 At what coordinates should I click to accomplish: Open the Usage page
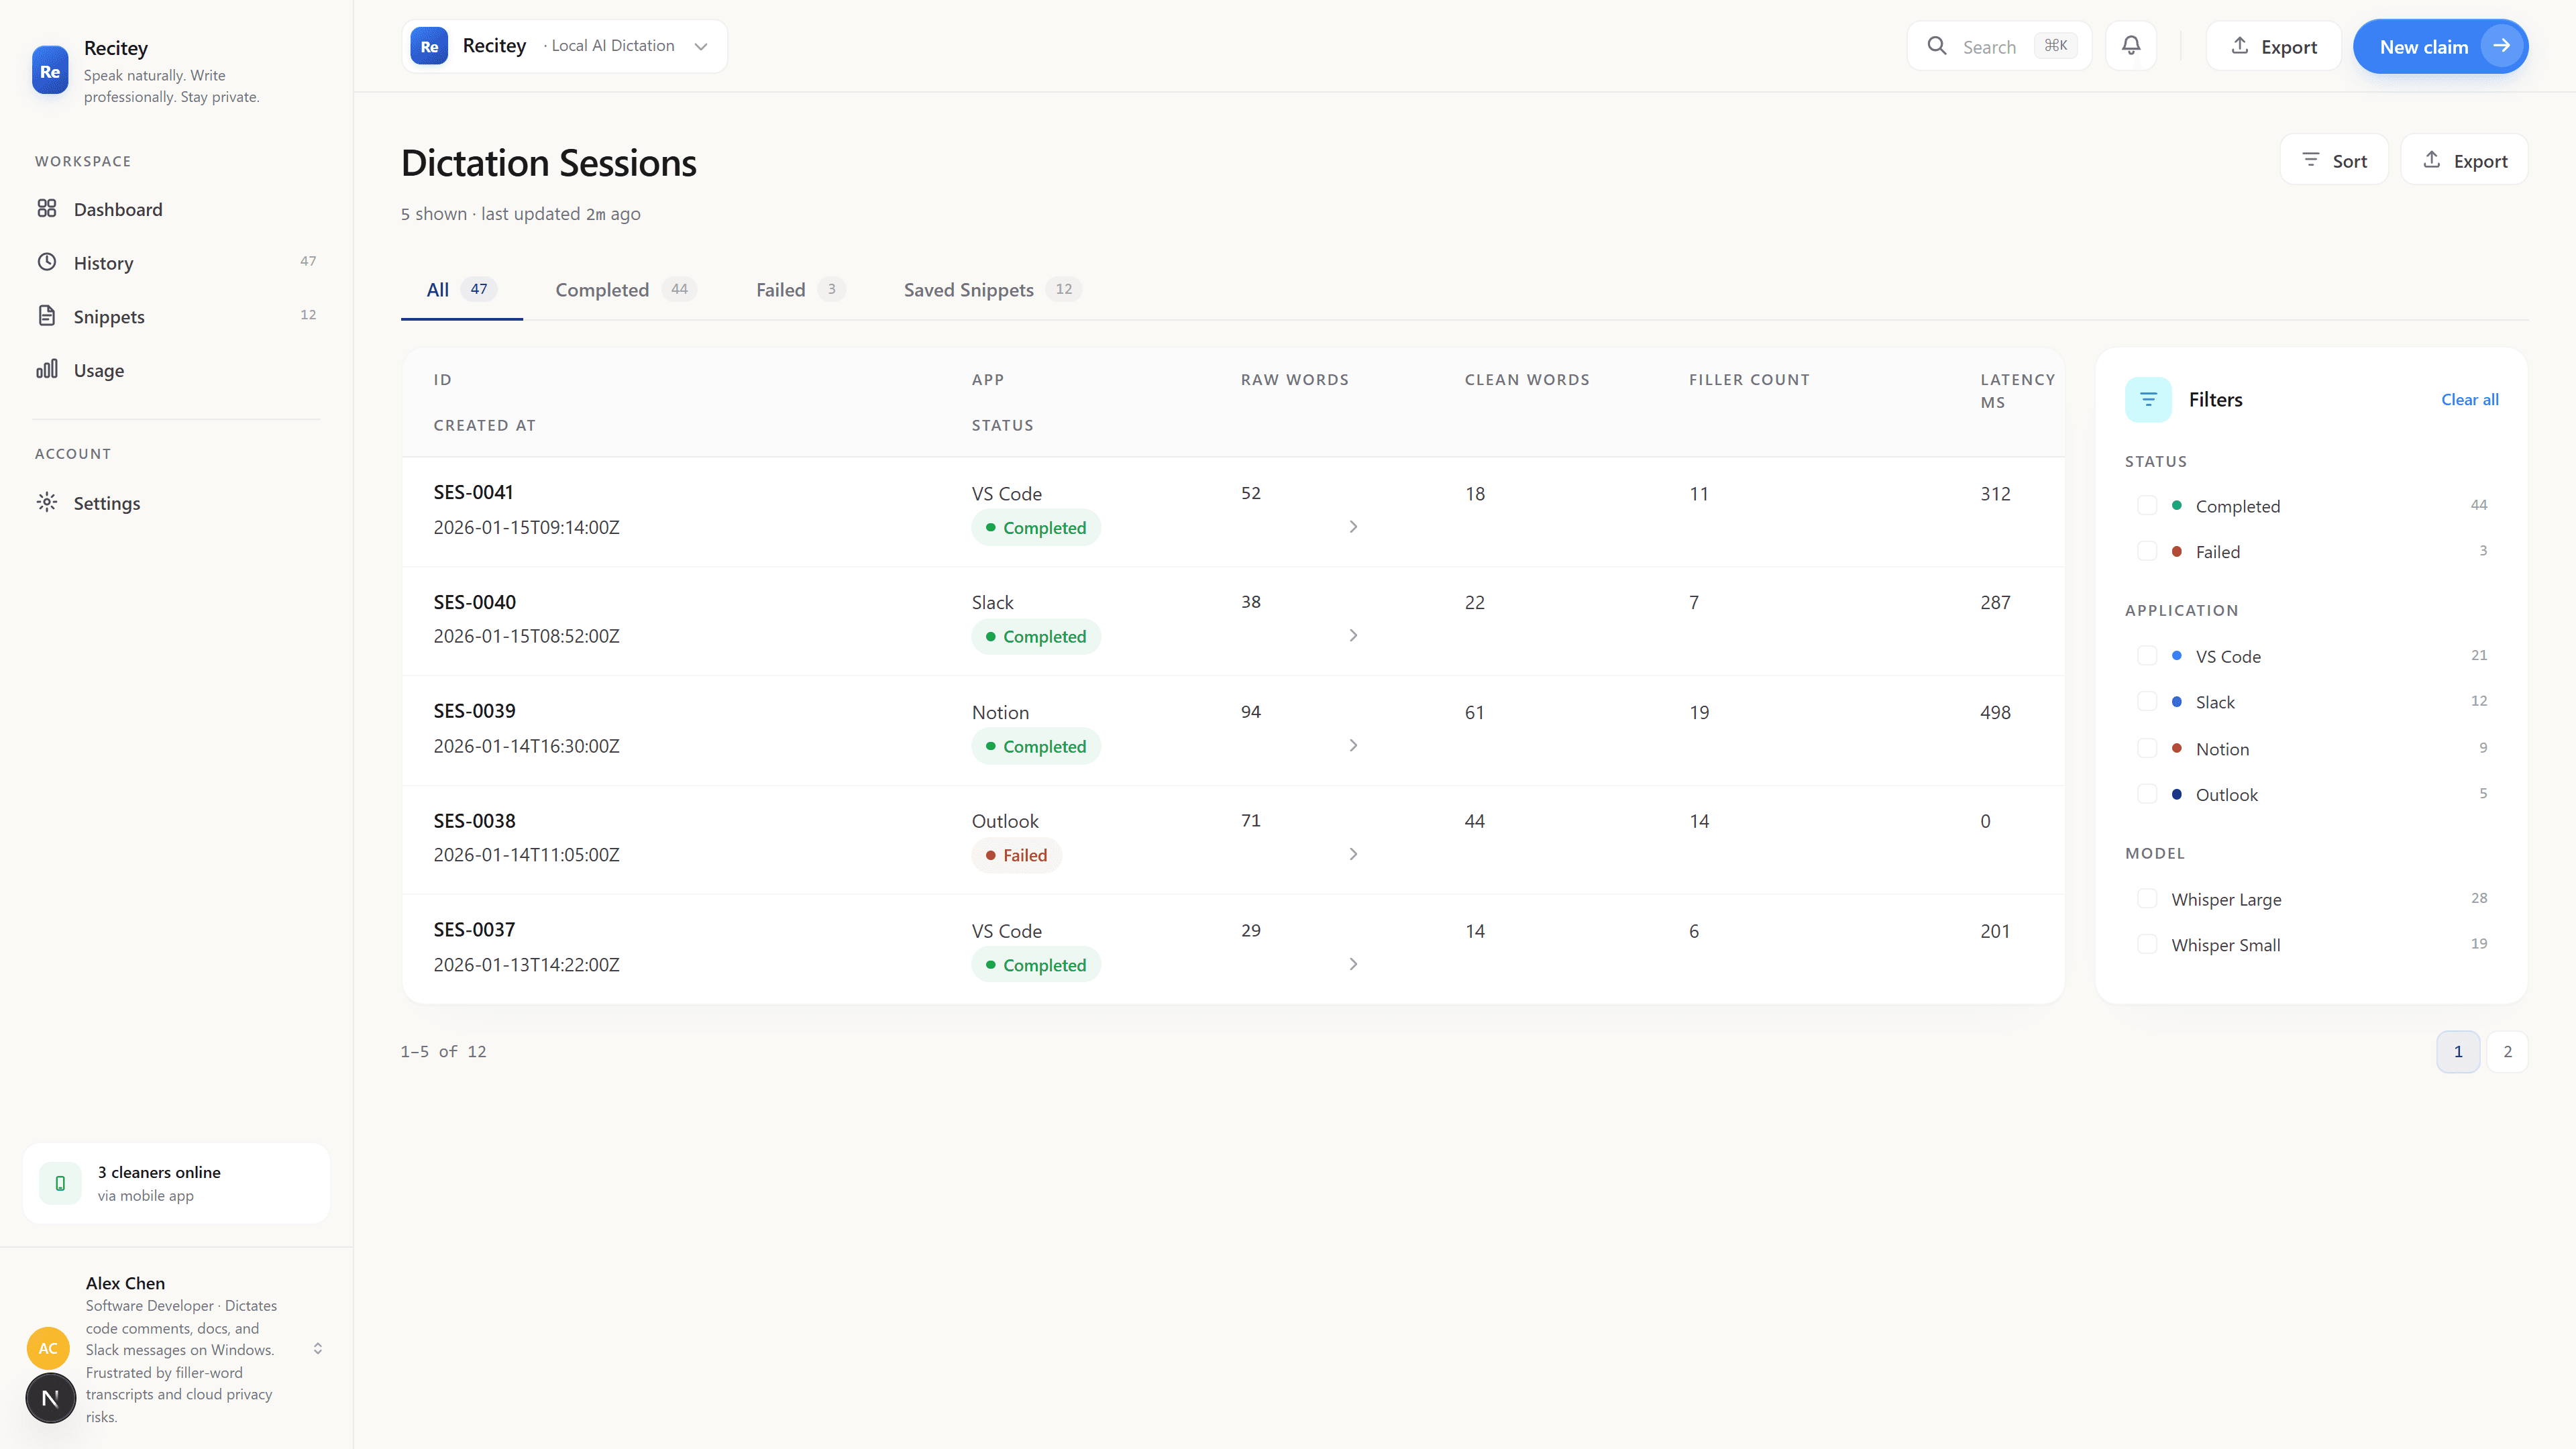coord(99,370)
